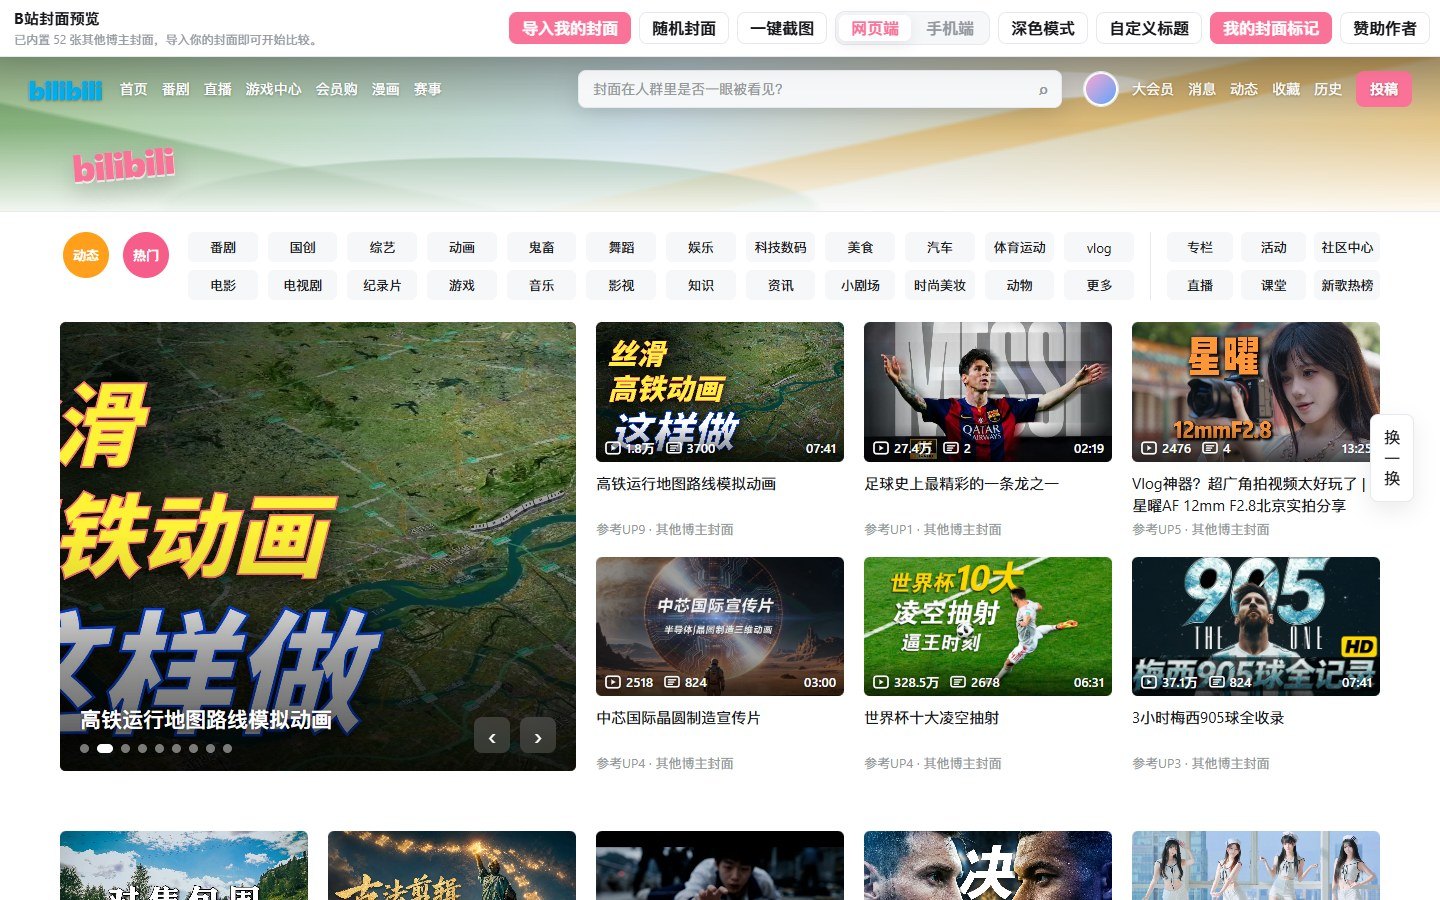
Task: Toggle 深色模式 dark mode
Action: coord(1043,28)
